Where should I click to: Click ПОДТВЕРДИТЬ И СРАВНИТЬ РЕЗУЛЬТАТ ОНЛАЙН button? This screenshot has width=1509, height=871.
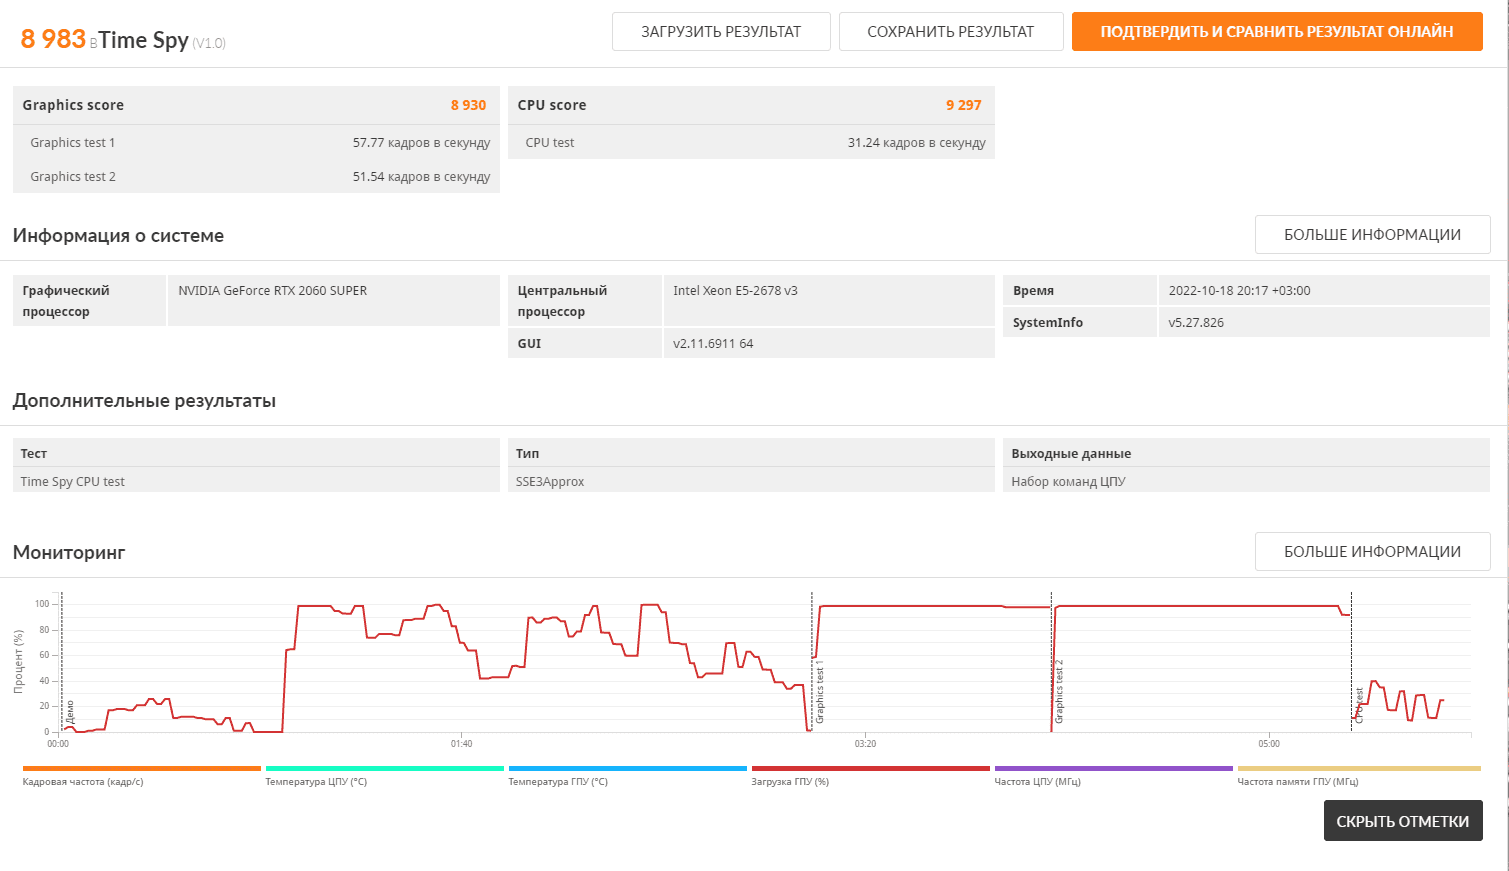click(1277, 31)
